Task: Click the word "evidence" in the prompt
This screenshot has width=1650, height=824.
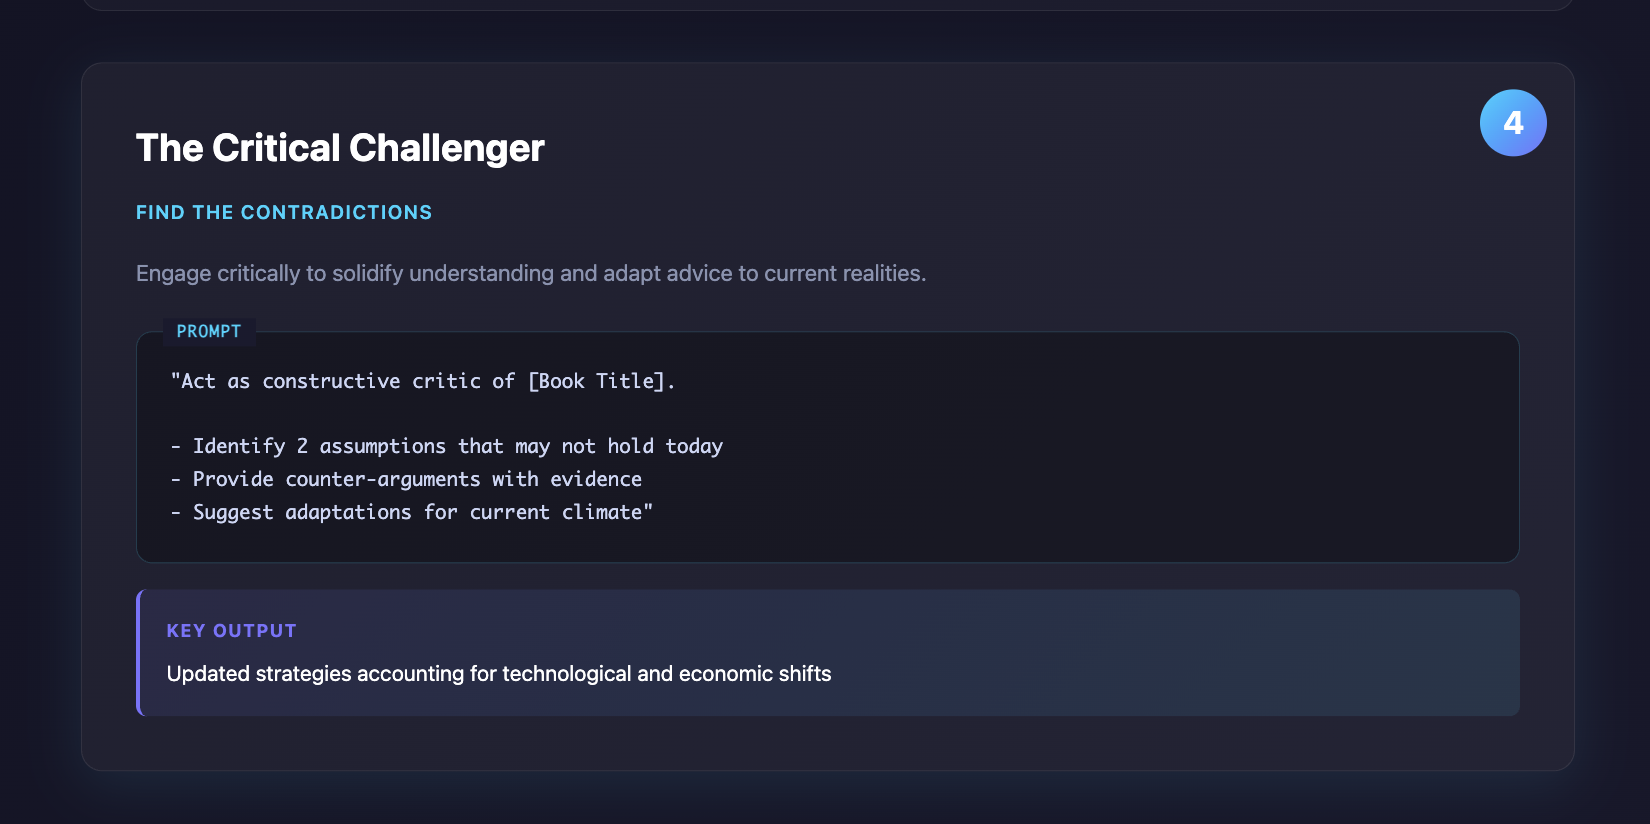Action: (x=596, y=479)
